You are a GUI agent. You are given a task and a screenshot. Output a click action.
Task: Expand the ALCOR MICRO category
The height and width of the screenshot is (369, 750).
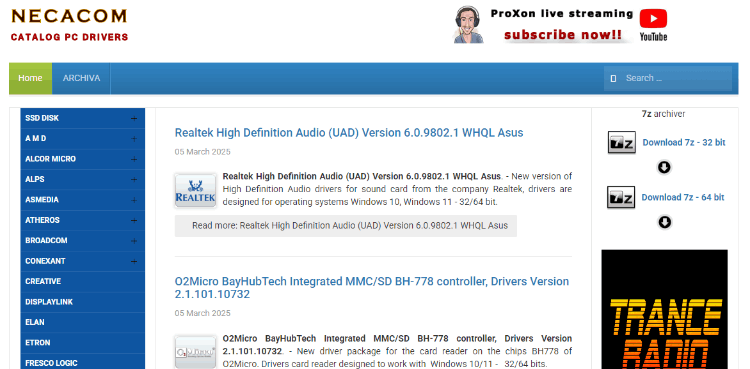coord(134,159)
